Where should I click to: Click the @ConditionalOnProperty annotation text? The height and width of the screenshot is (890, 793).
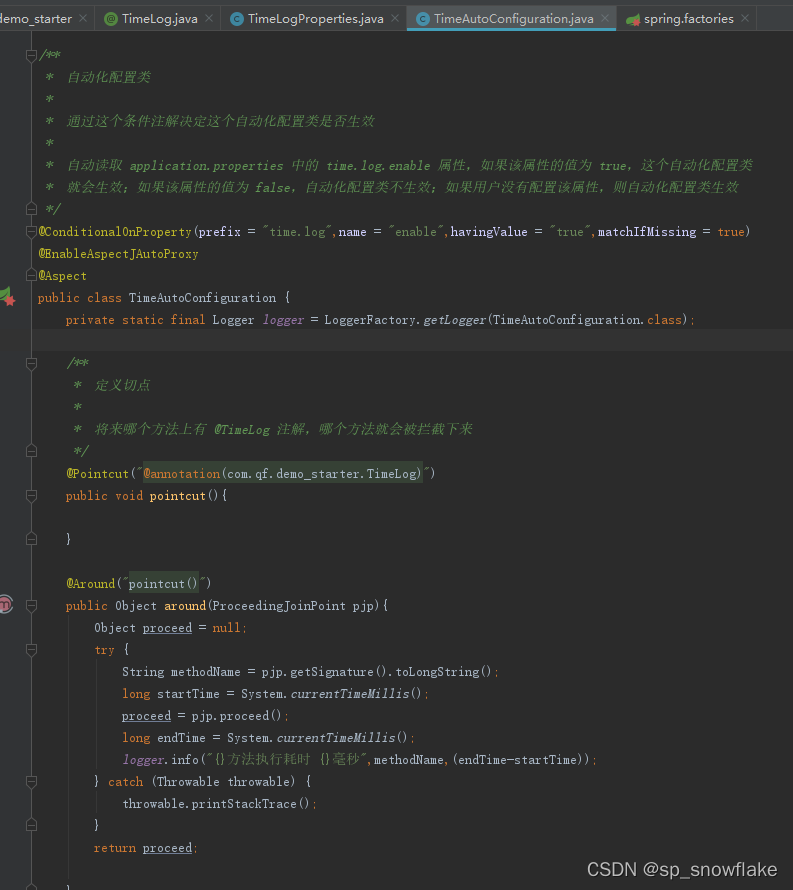coord(115,232)
